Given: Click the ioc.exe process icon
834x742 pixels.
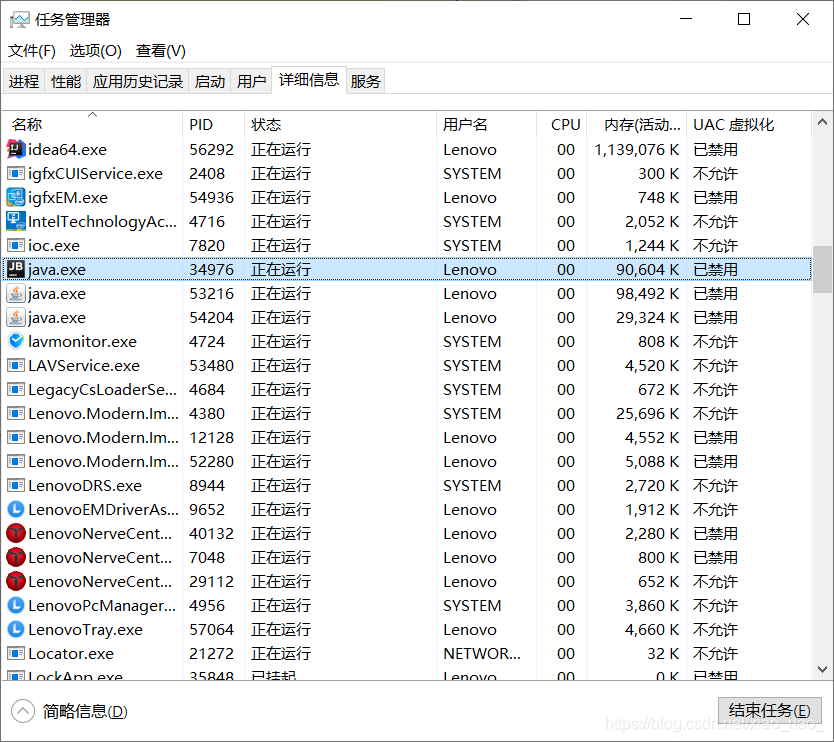Looking at the screenshot, I should point(16,245).
